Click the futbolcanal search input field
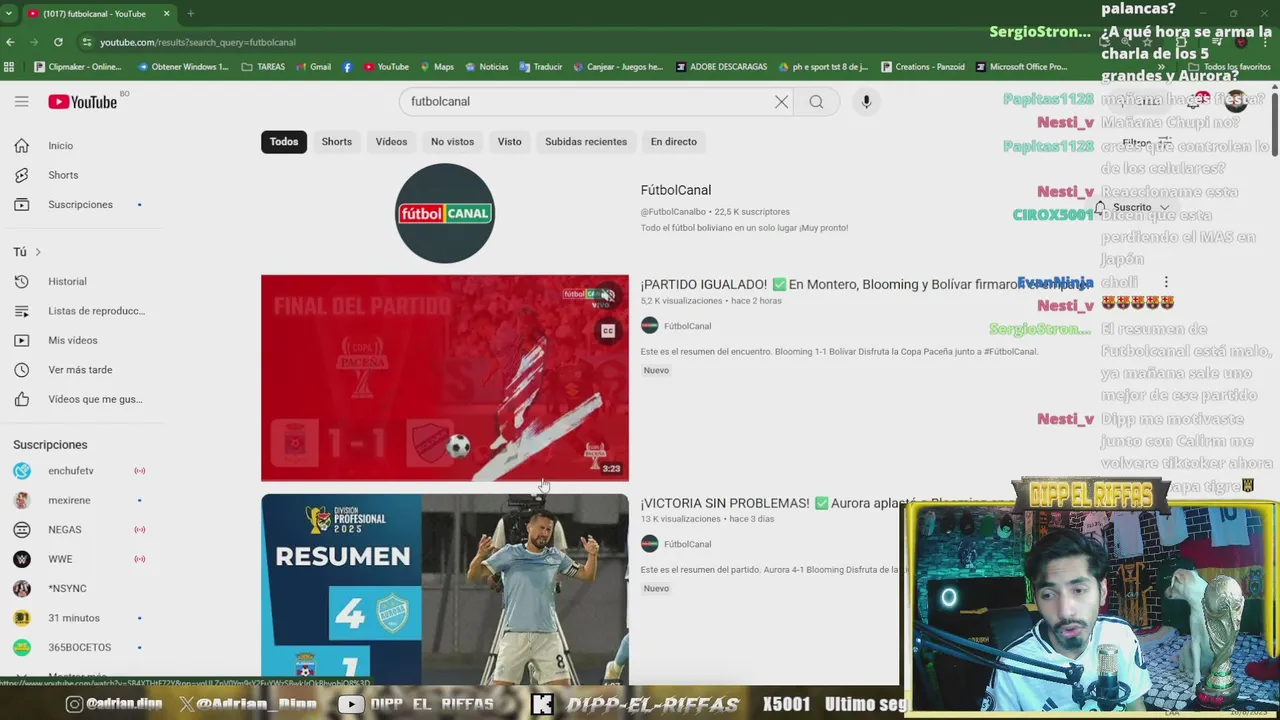Viewport: 1280px width, 720px height. (590, 101)
